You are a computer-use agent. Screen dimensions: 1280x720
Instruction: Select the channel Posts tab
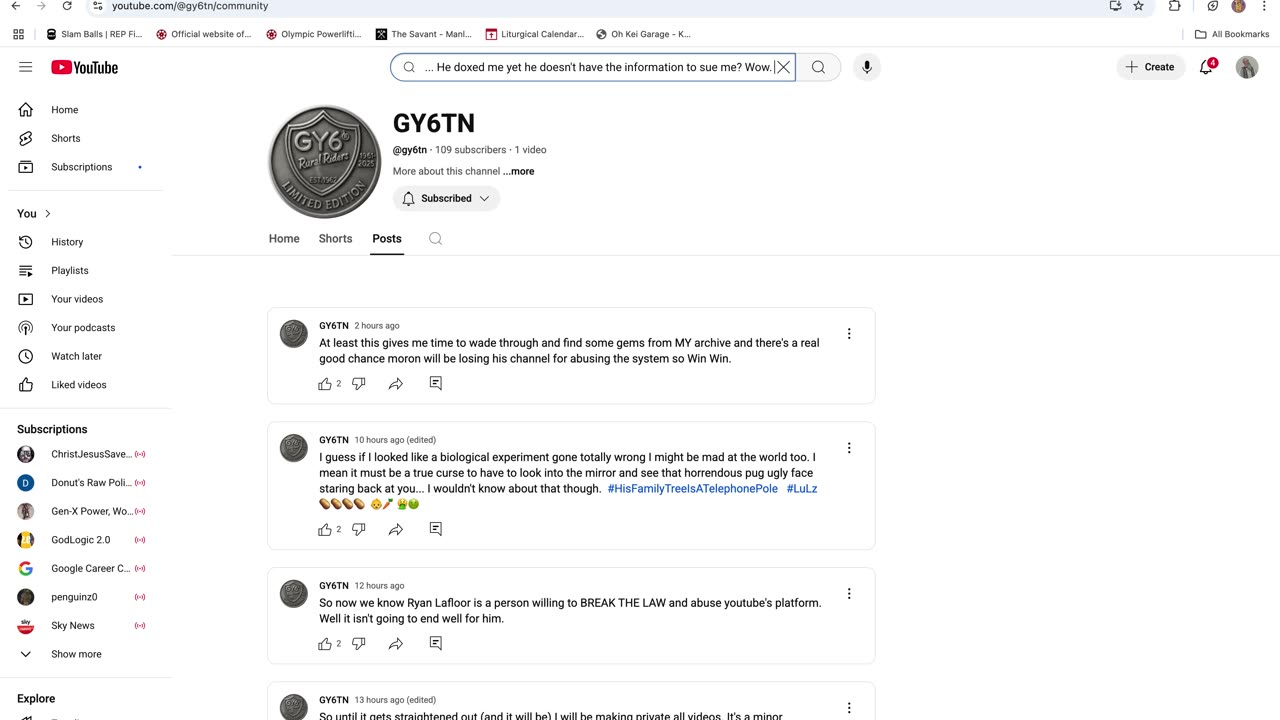pos(387,238)
